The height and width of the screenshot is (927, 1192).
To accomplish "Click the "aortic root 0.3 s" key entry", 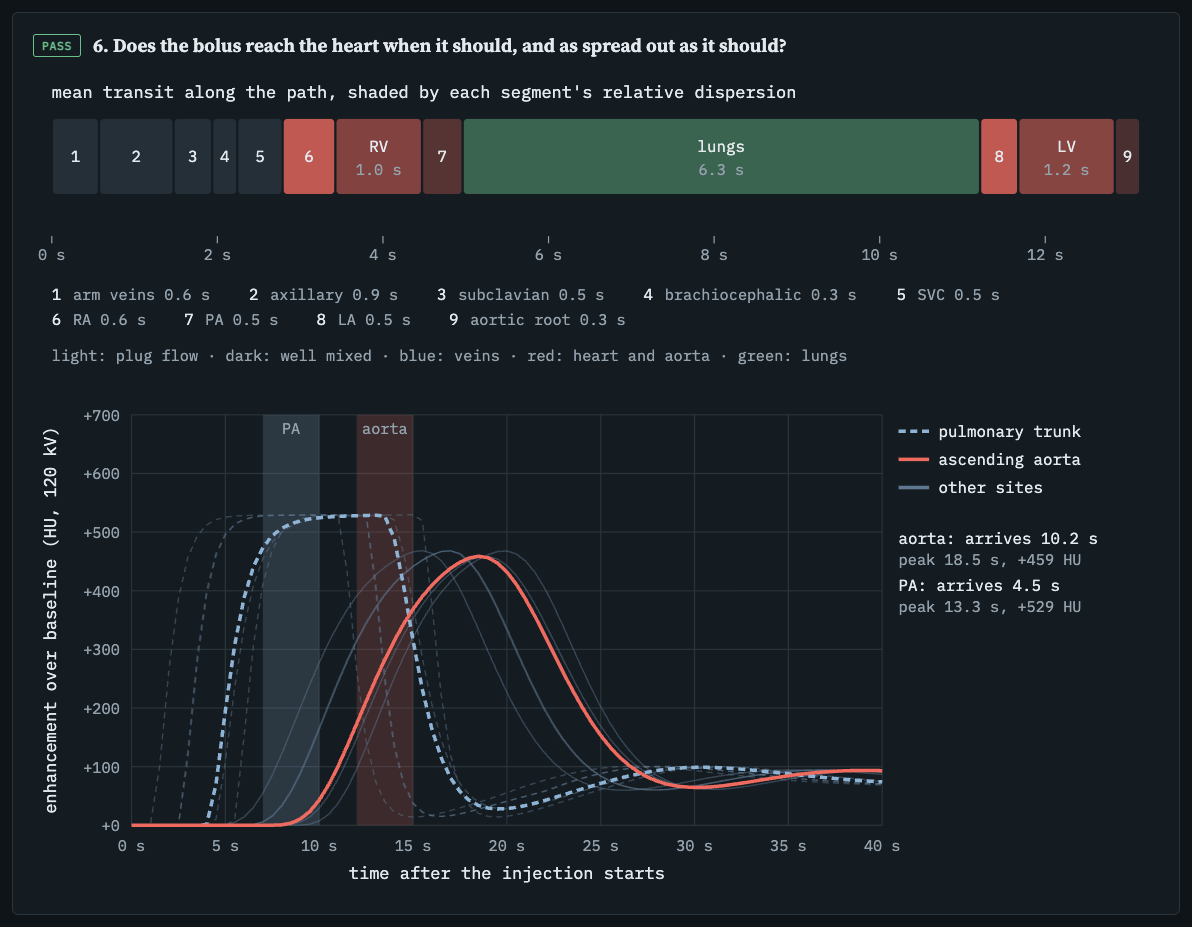I will (537, 320).
